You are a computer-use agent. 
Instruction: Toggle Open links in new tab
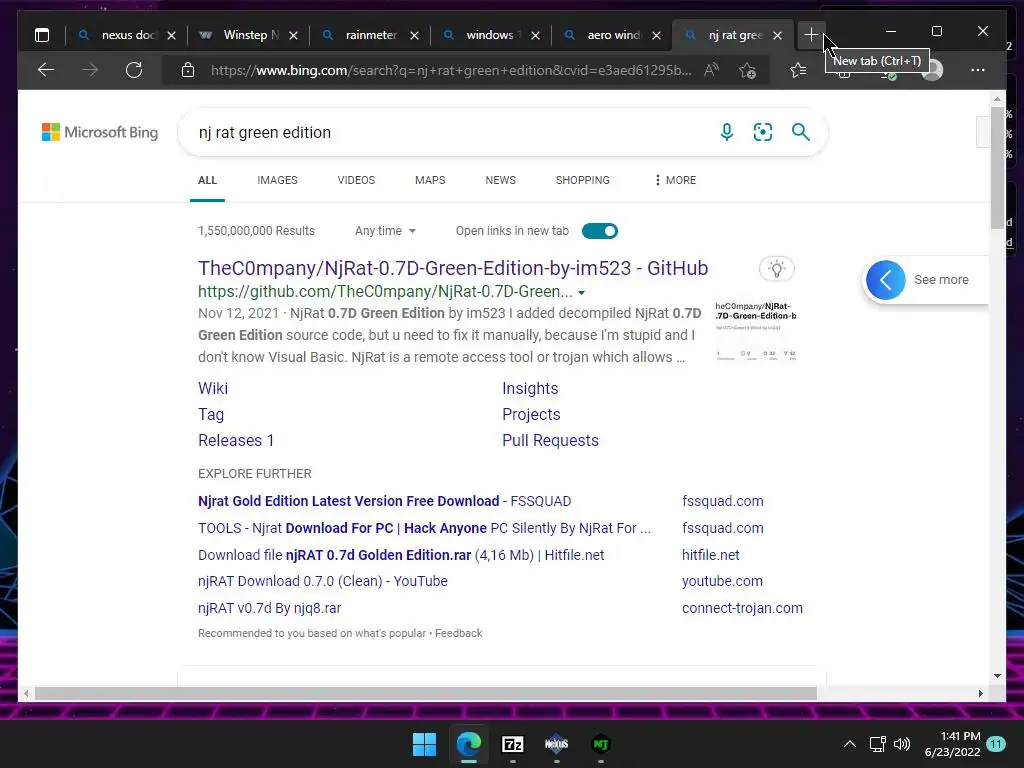pyautogui.click(x=600, y=231)
